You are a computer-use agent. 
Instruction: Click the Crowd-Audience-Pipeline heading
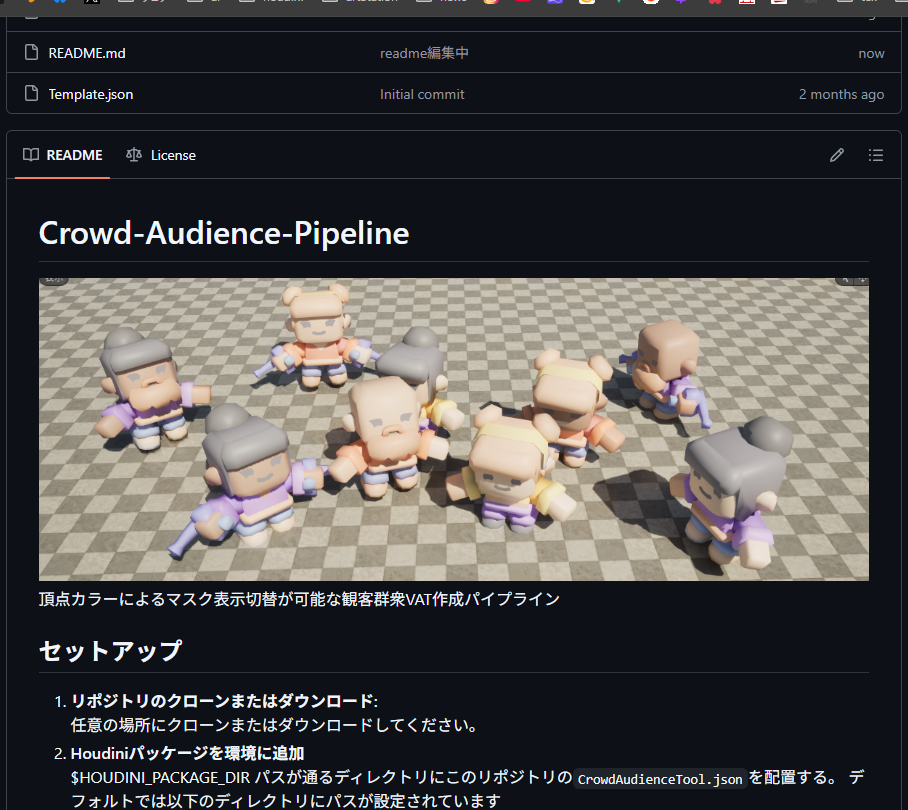[x=224, y=233]
